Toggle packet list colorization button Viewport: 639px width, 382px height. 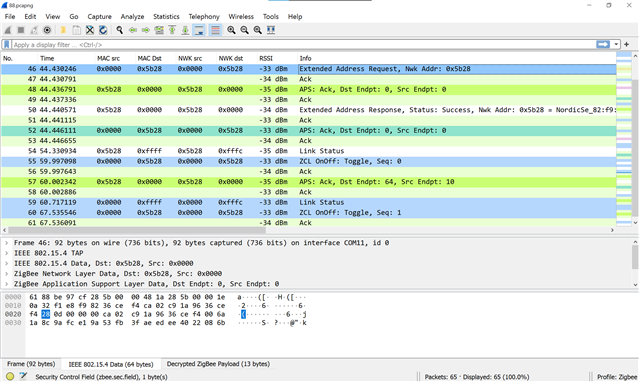[215, 30]
